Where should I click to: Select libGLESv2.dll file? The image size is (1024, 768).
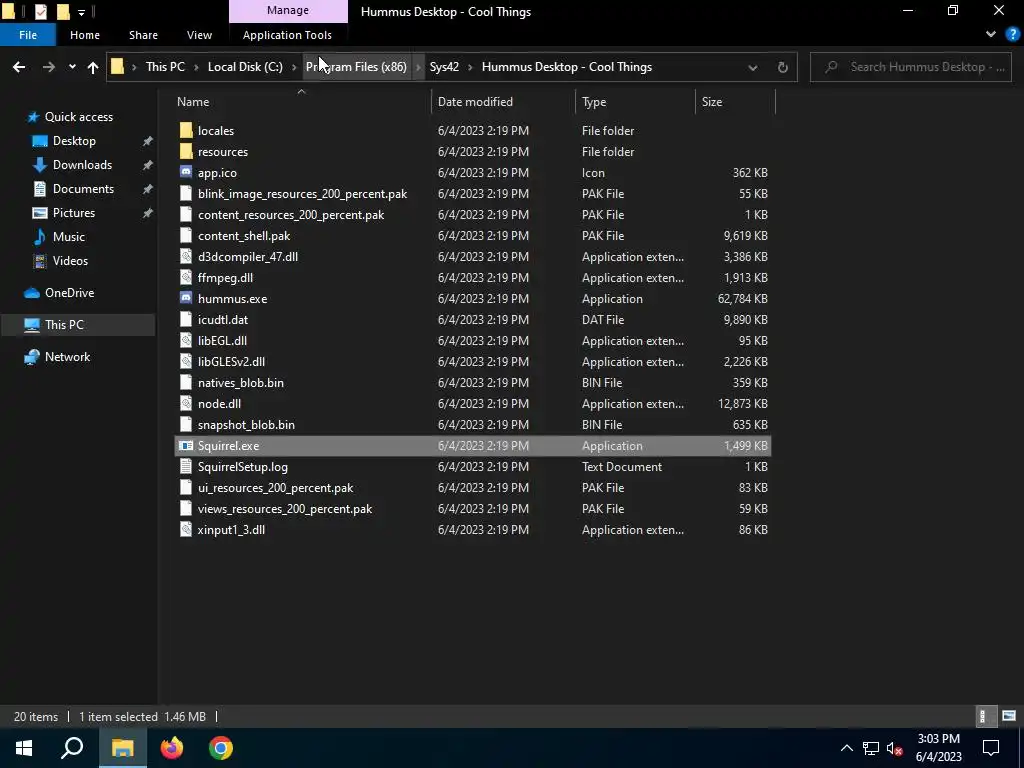click(x=231, y=361)
